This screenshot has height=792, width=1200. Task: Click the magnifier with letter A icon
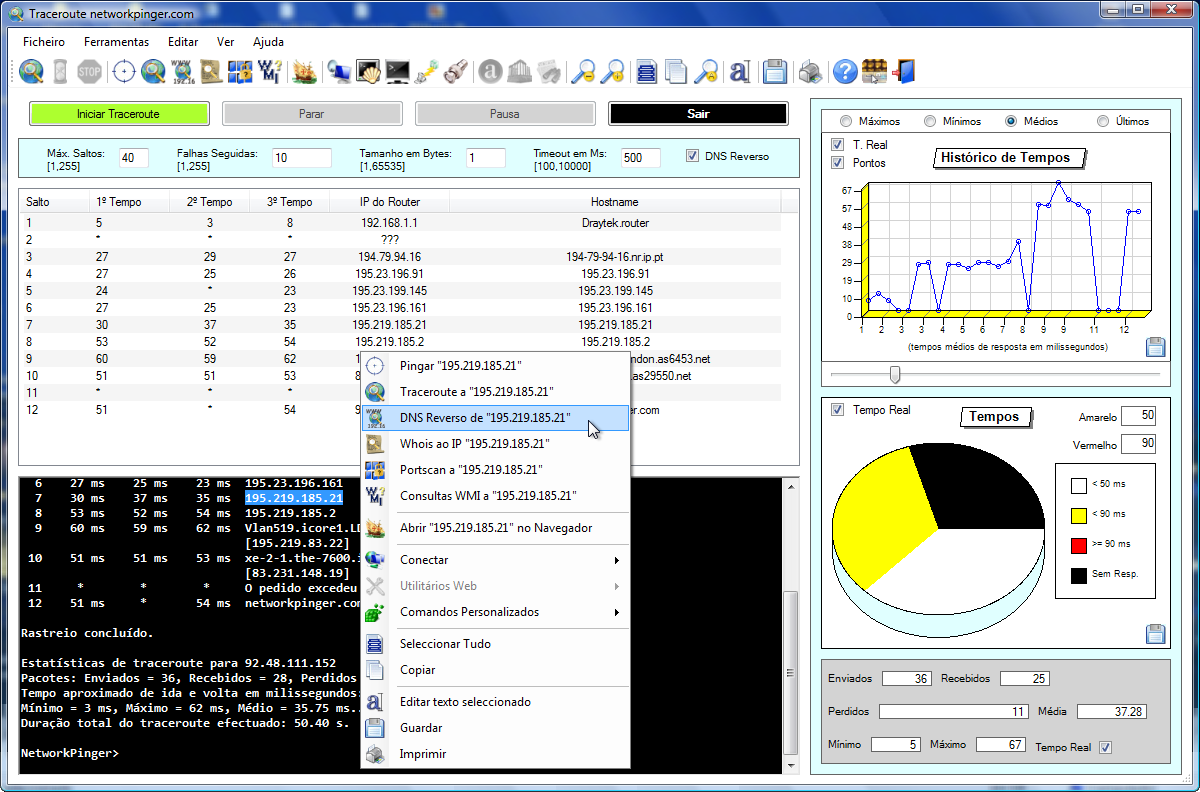[x=706, y=71]
